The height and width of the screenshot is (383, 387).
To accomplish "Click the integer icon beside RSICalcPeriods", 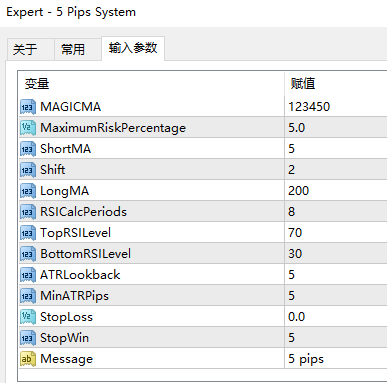I will [28, 212].
